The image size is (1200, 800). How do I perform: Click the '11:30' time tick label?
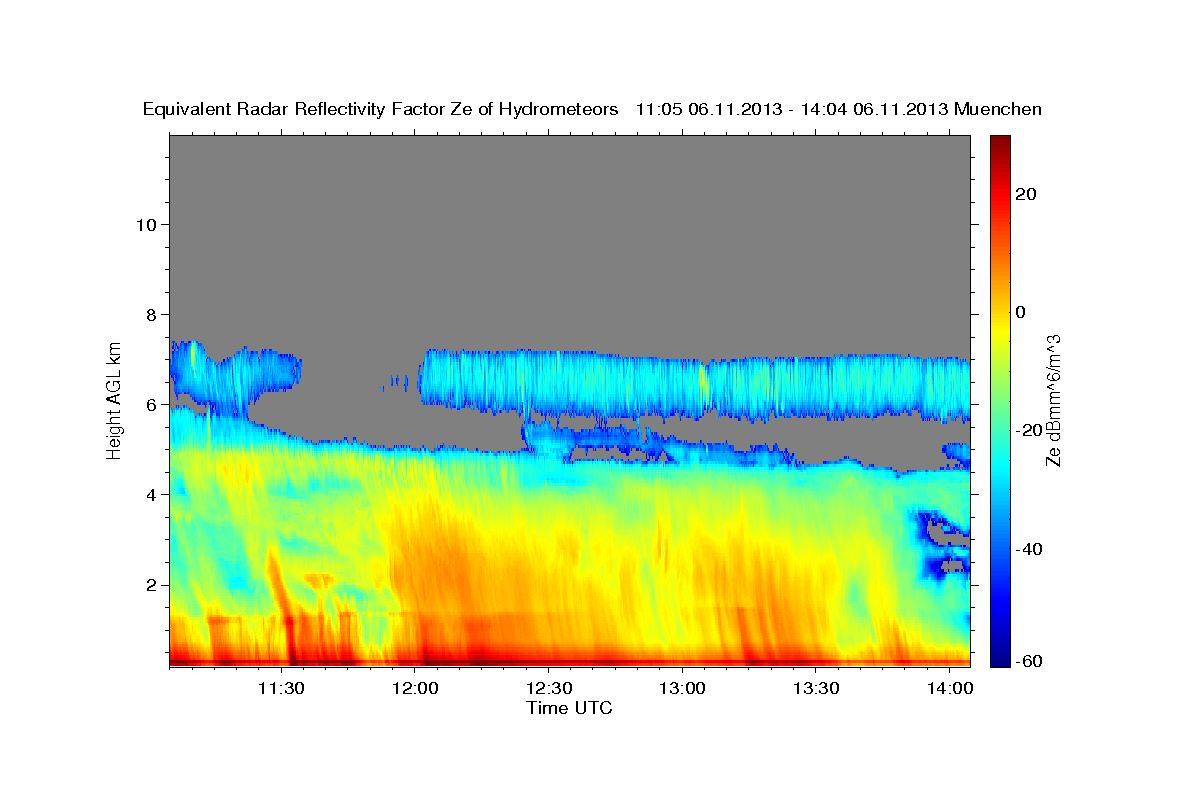tap(281, 688)
